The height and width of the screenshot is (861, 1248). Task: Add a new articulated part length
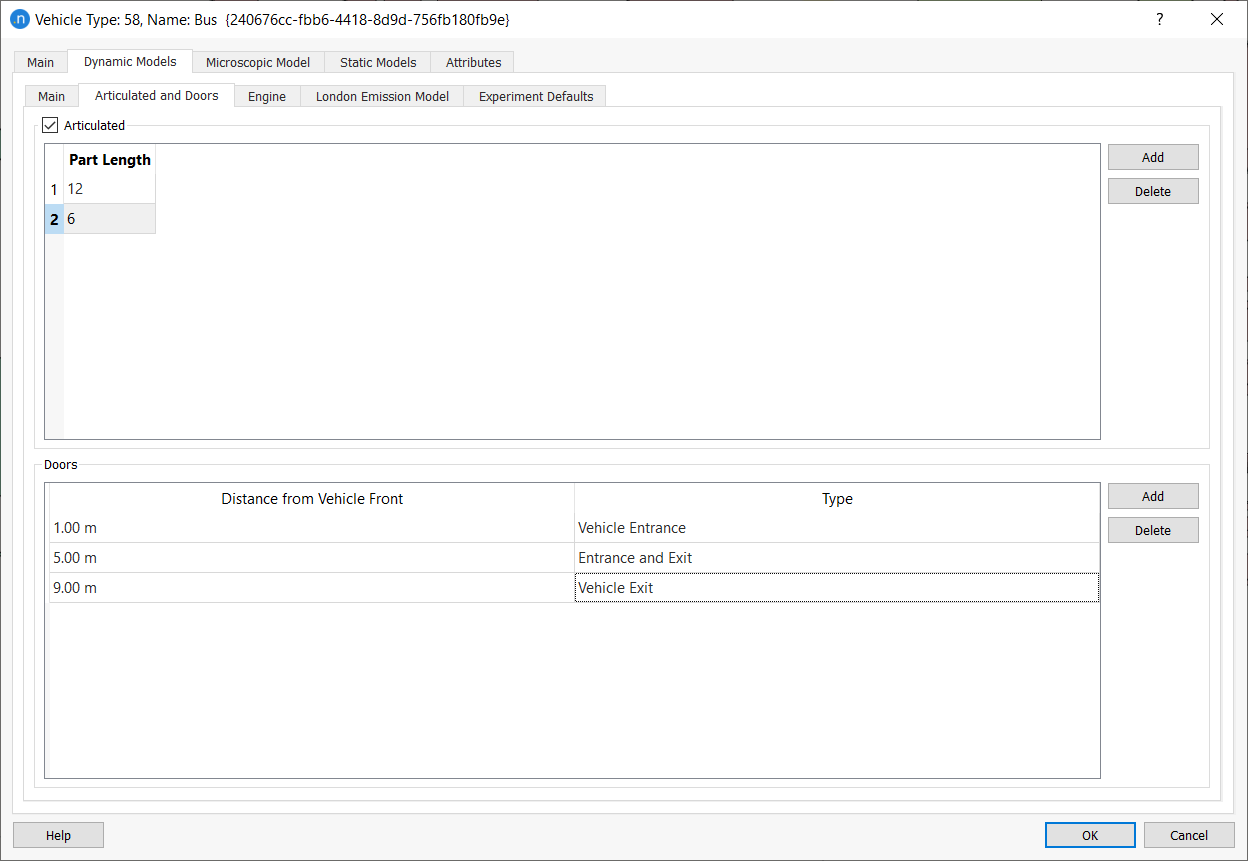pos(1152,157)
